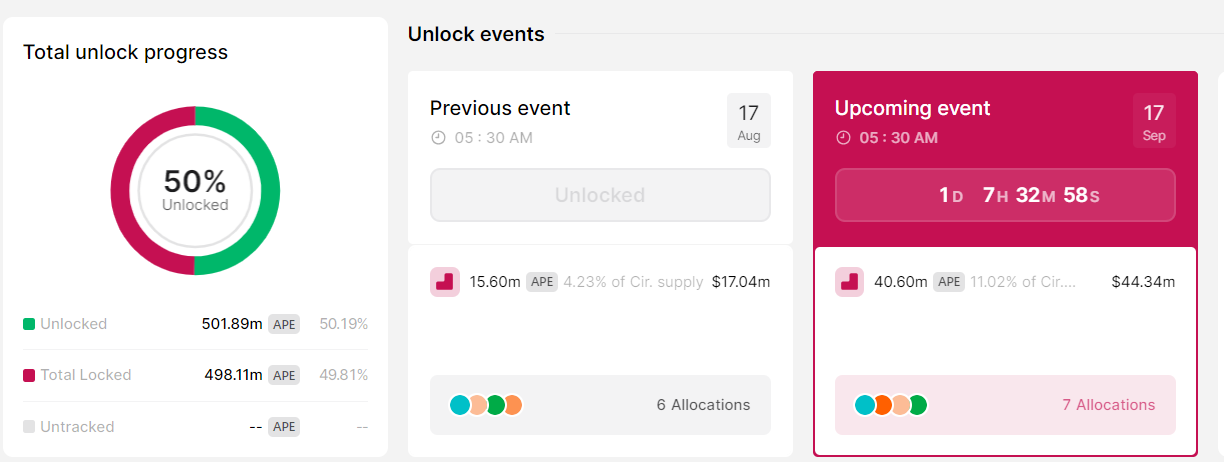Click the clock icon under Upcoming event

click(843, 138)
